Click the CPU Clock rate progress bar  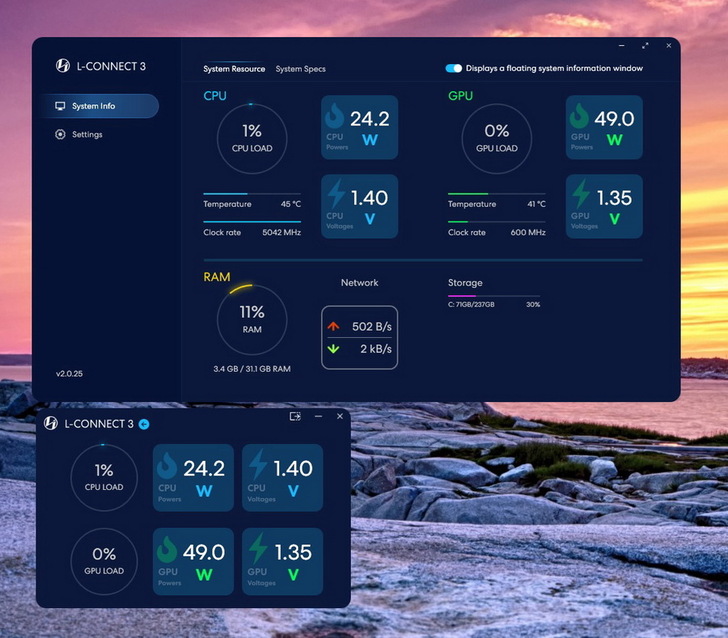[x=252, y=222]
